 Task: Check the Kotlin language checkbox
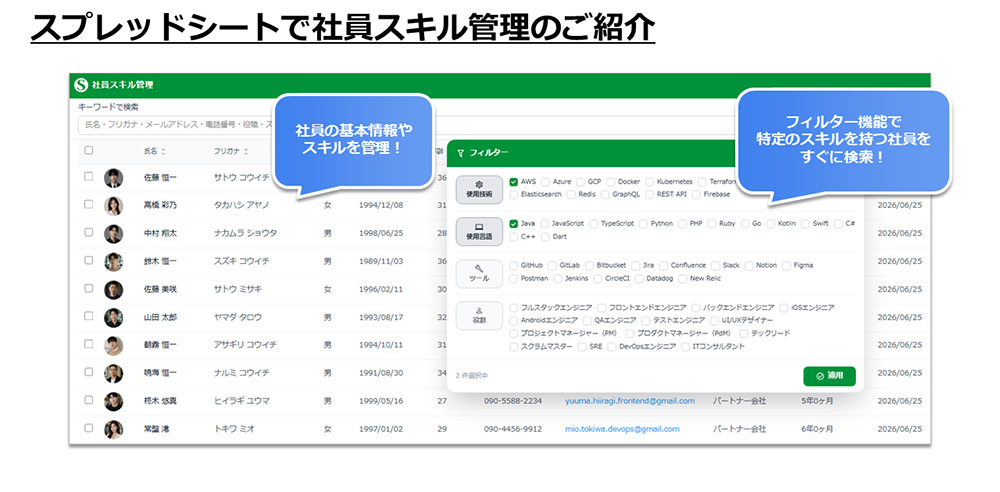coord(770,224)
